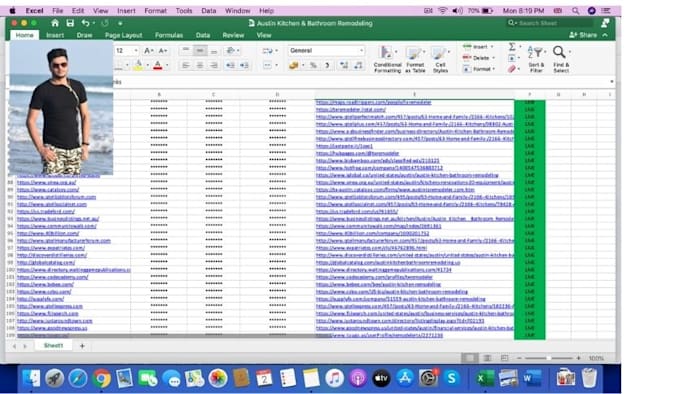Toggle align text right
680x394 pixels.
click(214, 65)
